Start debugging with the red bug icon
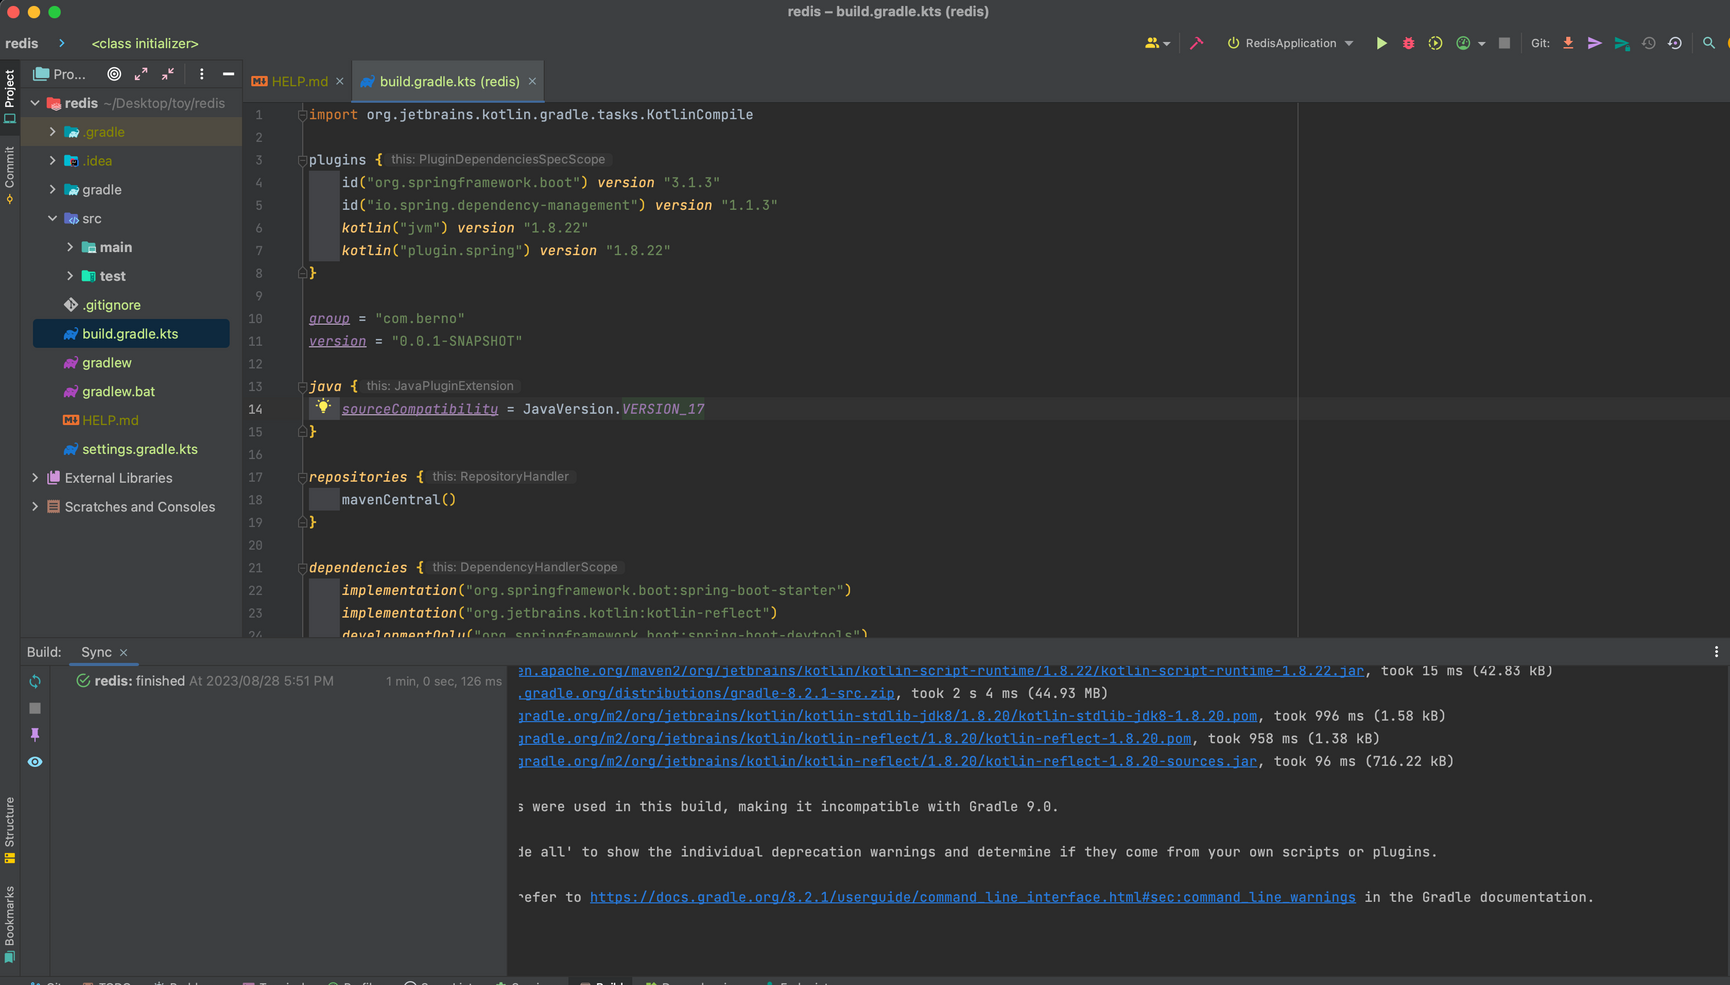Screen dimensions: 1730x985 coord(1408,43)
